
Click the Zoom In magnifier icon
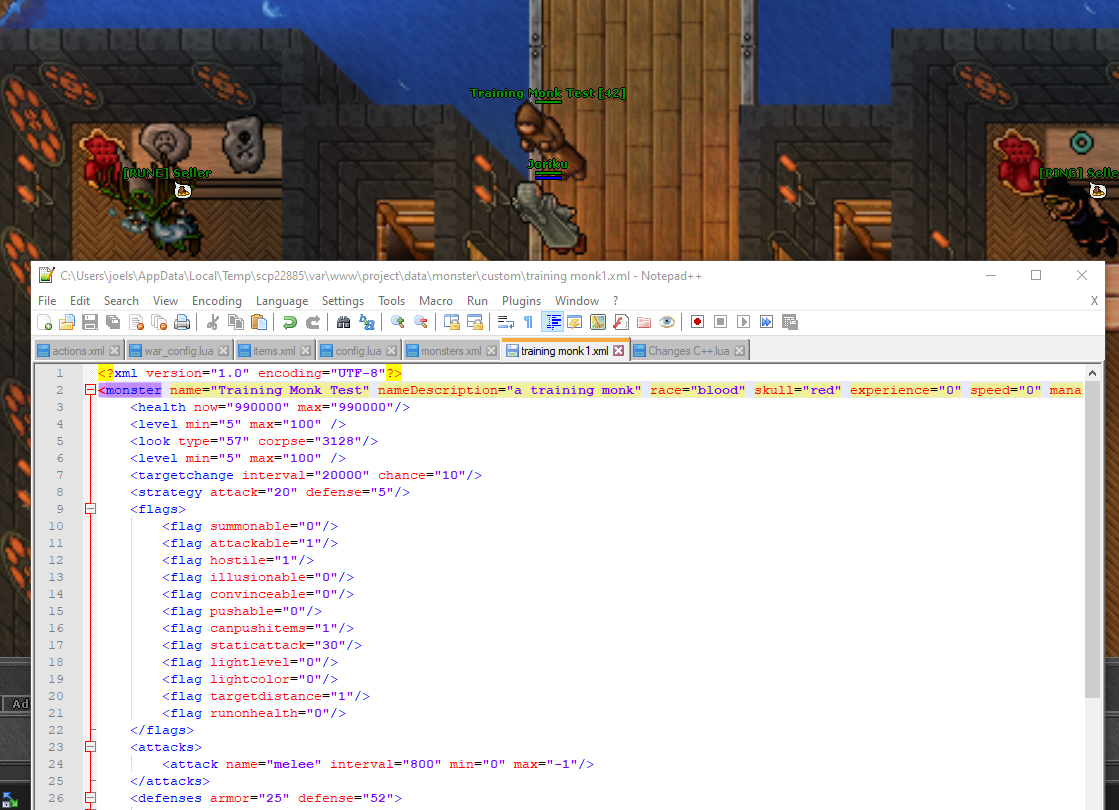pos(398,323)
